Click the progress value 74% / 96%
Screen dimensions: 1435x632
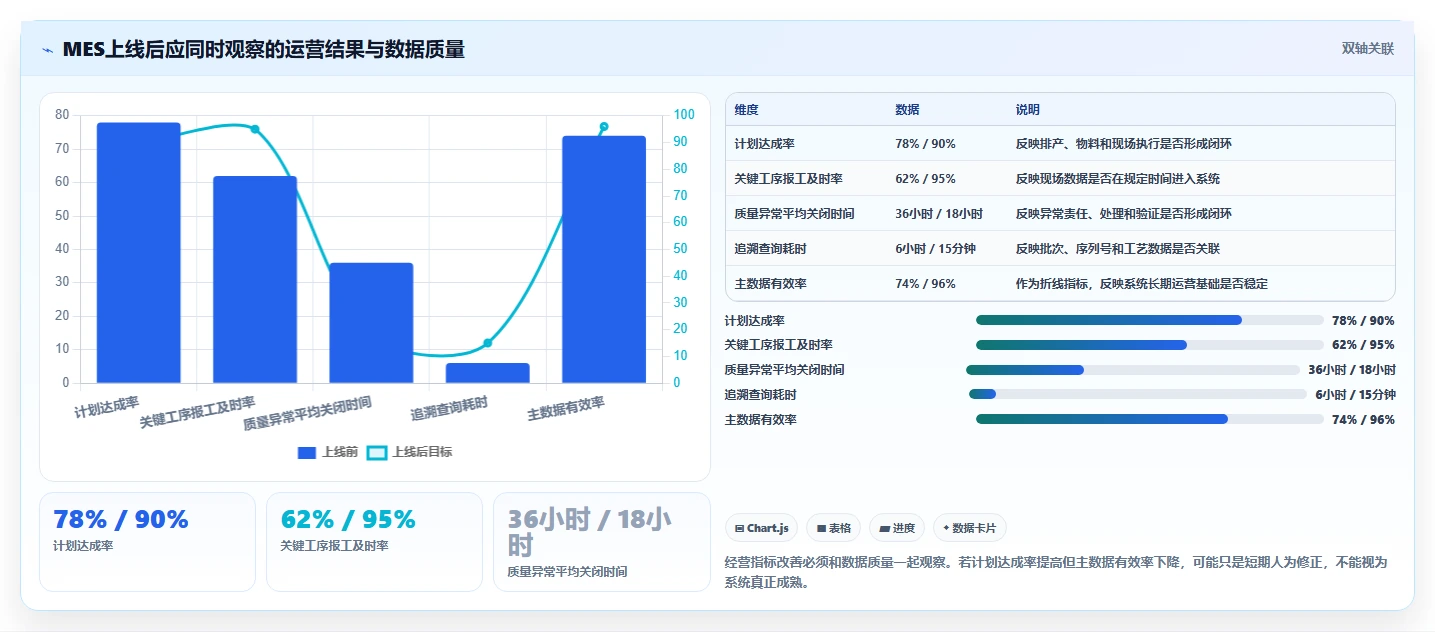[1363, 420]
